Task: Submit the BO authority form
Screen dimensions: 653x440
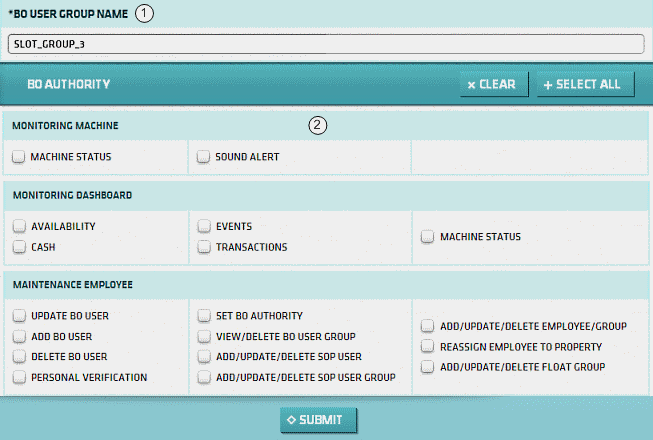Action: 318,420
